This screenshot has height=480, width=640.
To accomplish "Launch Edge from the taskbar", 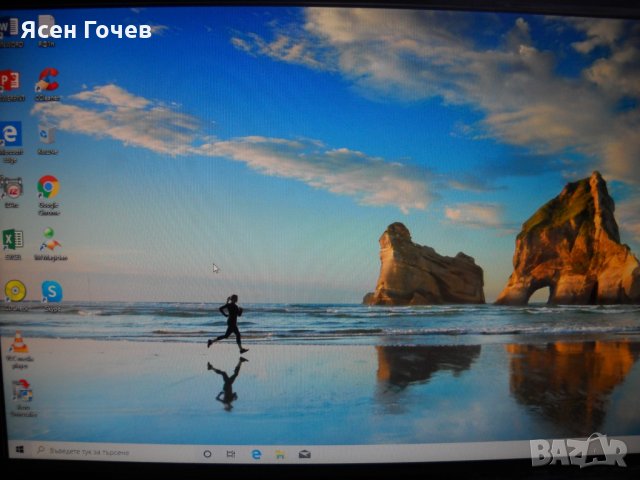I will (256, 453).
